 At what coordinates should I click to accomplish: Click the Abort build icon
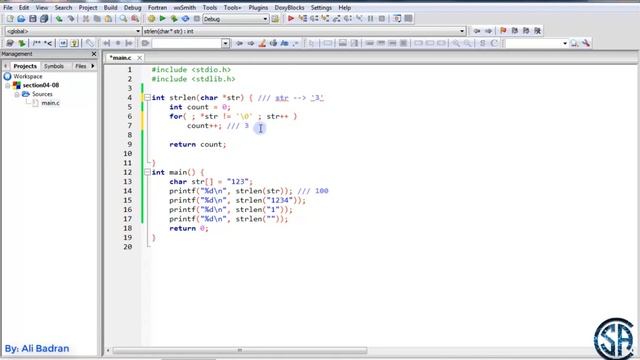[x=197, y=19]
